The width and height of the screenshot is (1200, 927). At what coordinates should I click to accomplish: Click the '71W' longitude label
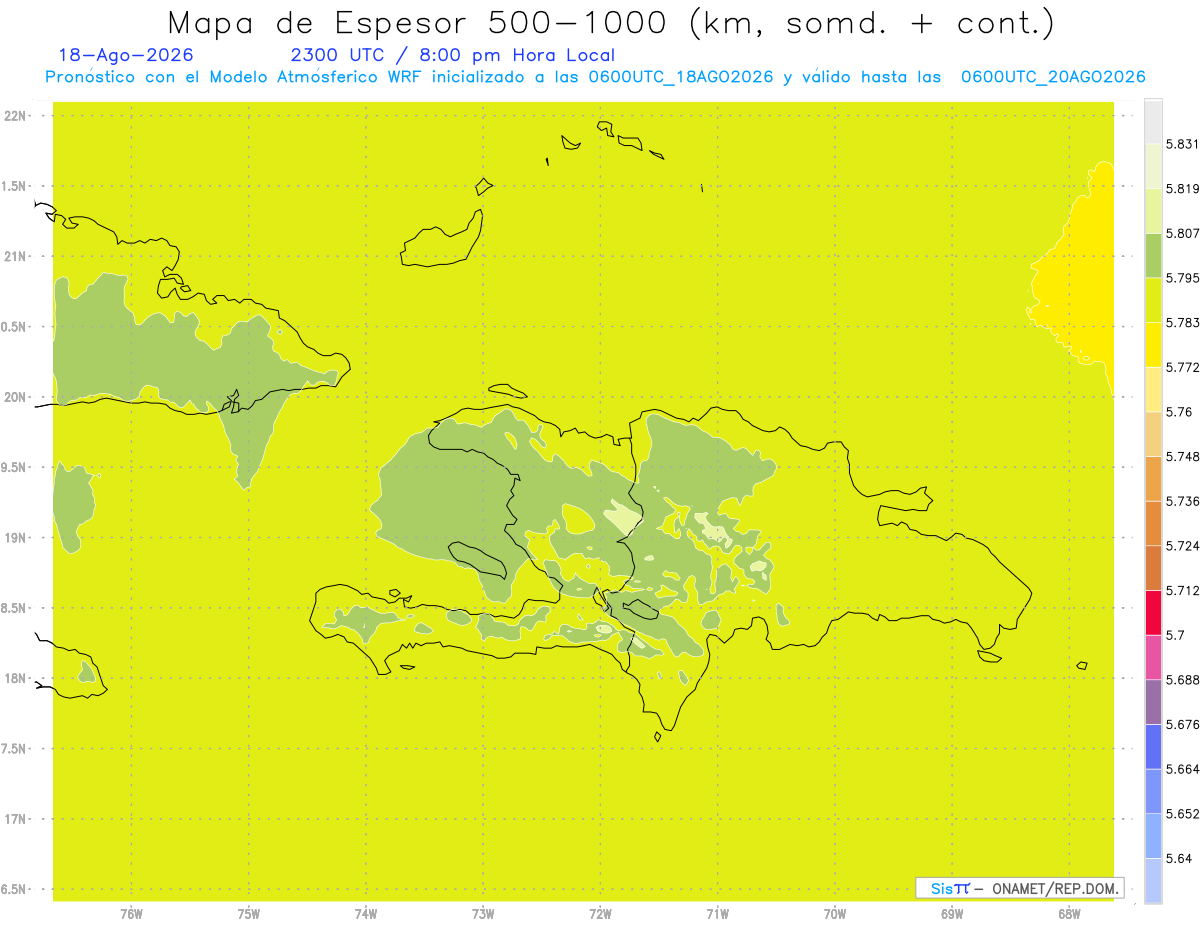click(x=717, y=914)
